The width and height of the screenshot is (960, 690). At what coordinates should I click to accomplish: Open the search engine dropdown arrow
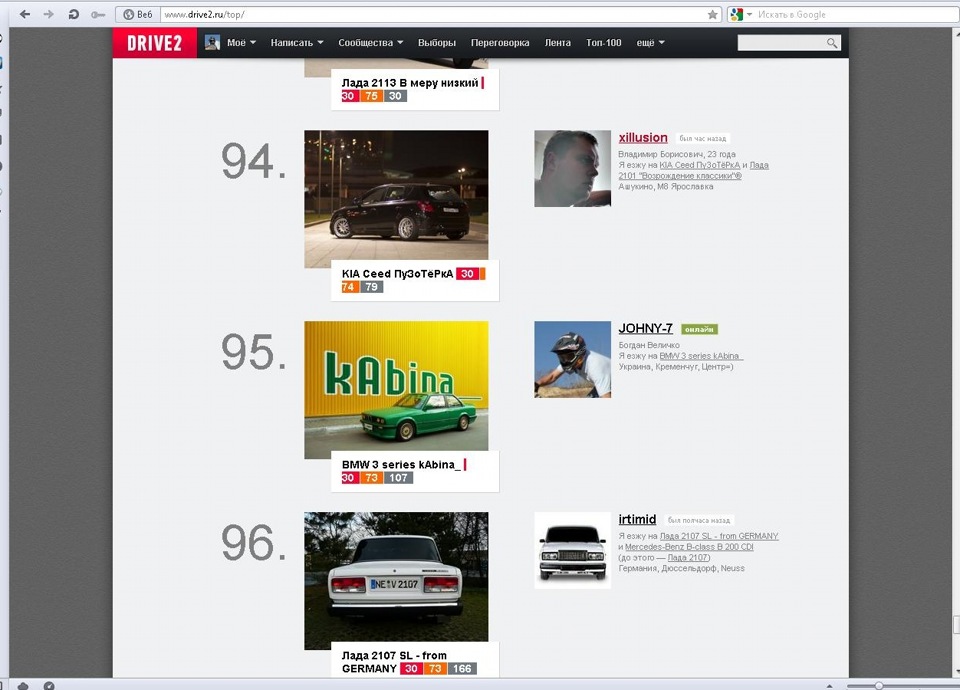point(749,15)
